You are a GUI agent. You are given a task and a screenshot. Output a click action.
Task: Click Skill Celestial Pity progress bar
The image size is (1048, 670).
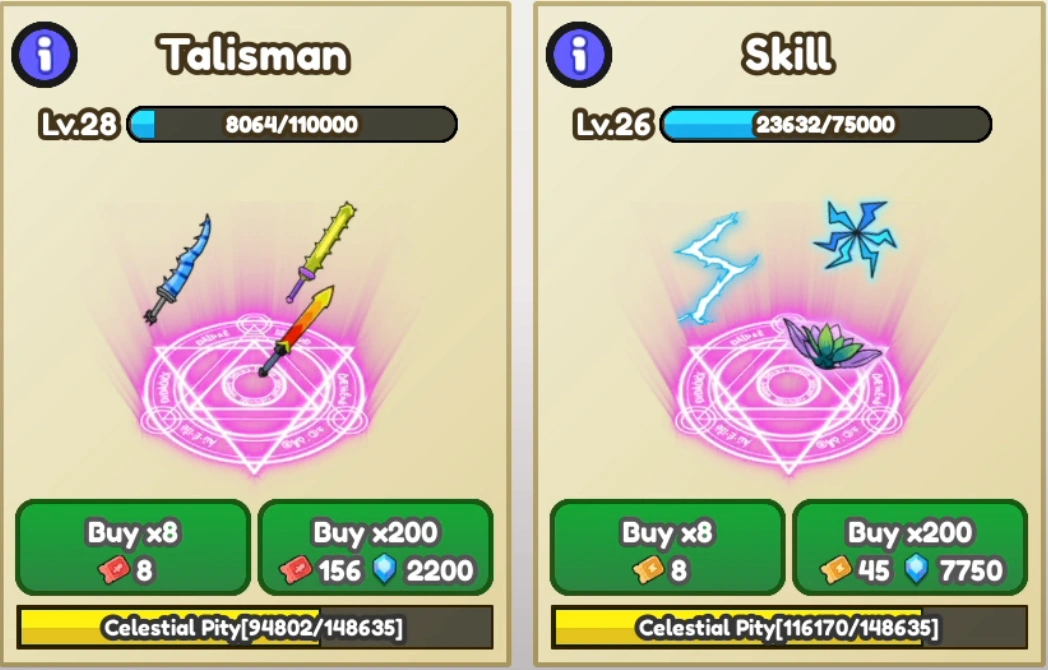tap(789, 627)
